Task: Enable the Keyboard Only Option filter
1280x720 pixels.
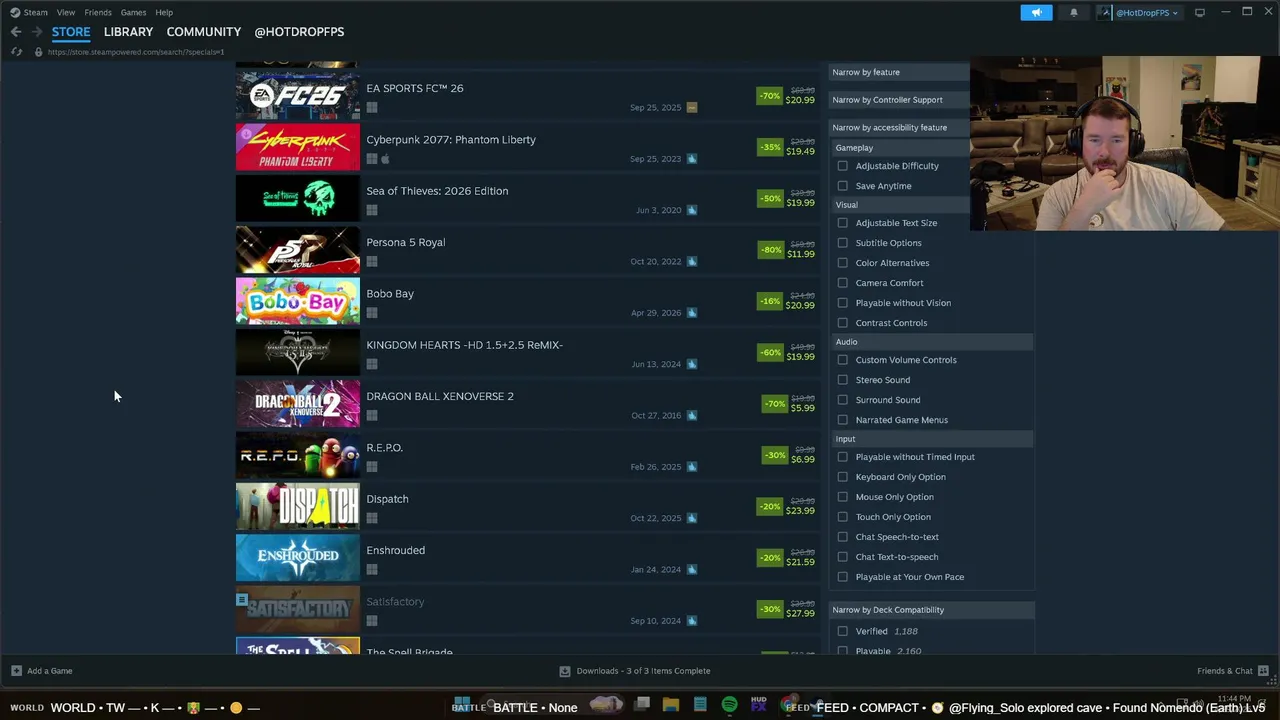Action: tap(842, 477)
